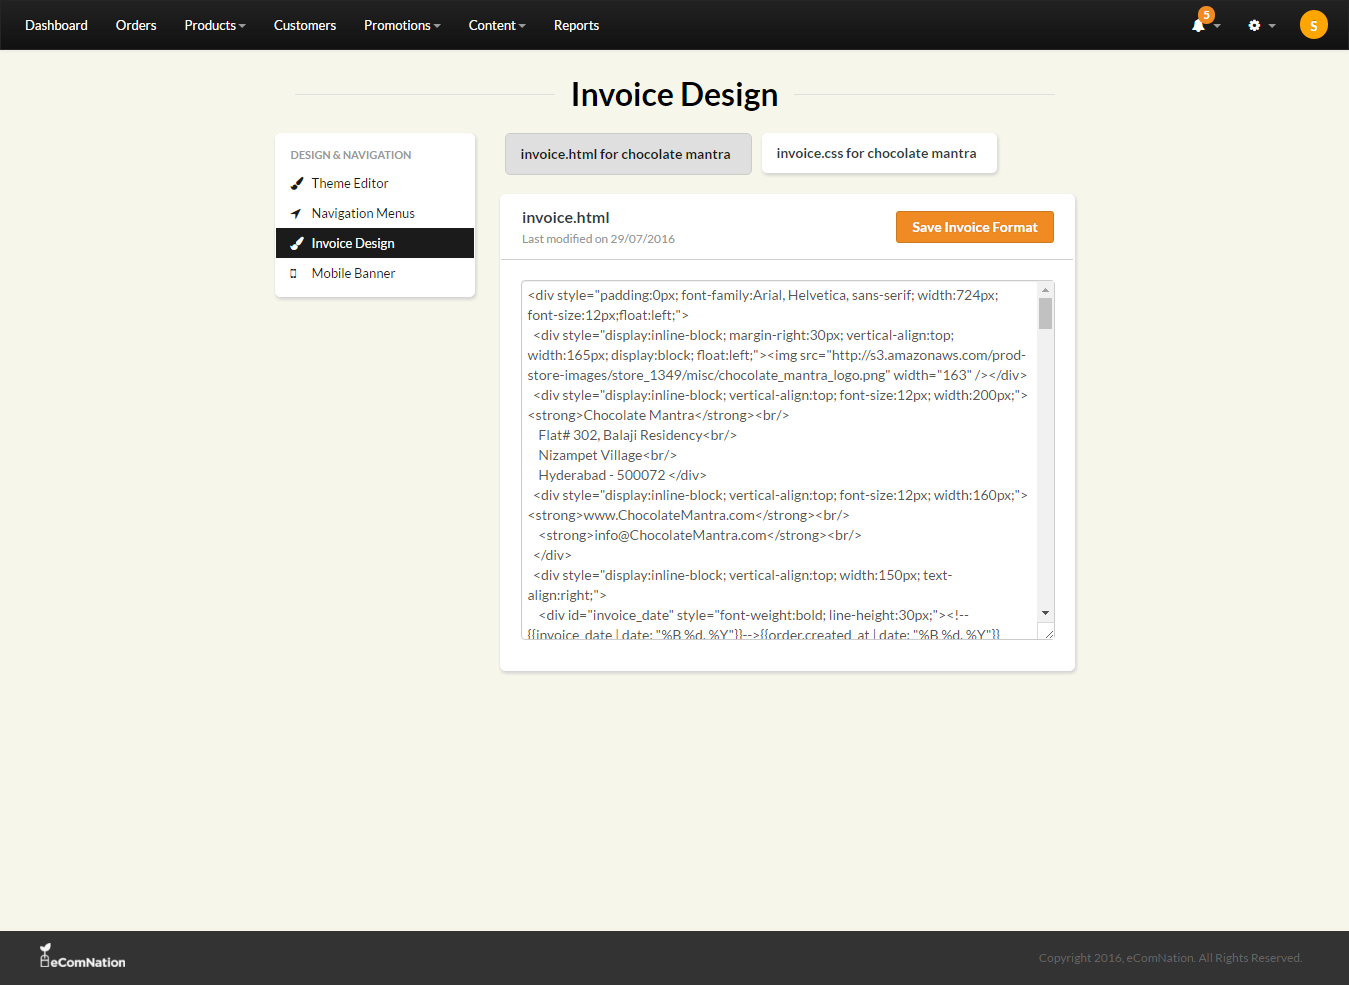
Task: Click the code editor scrollbar thumb
Action: click(1045, 313)
